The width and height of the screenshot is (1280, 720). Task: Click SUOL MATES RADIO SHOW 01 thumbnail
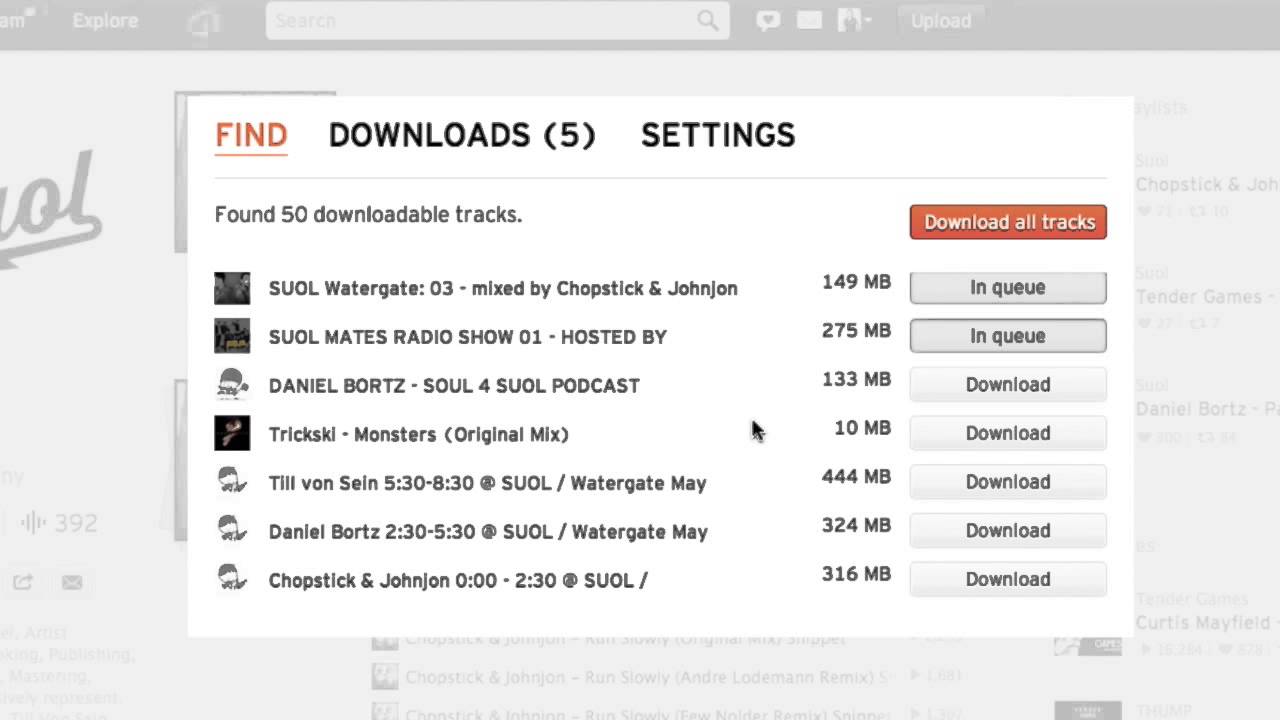pyautogui.click(x=232, y=336)
